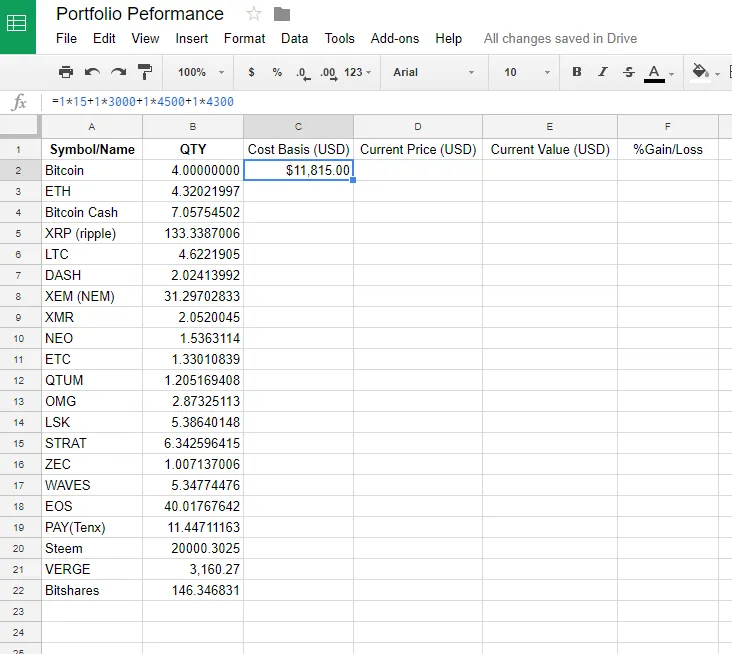Select the 'Current Value (USD)' cell

pos(550,149)
